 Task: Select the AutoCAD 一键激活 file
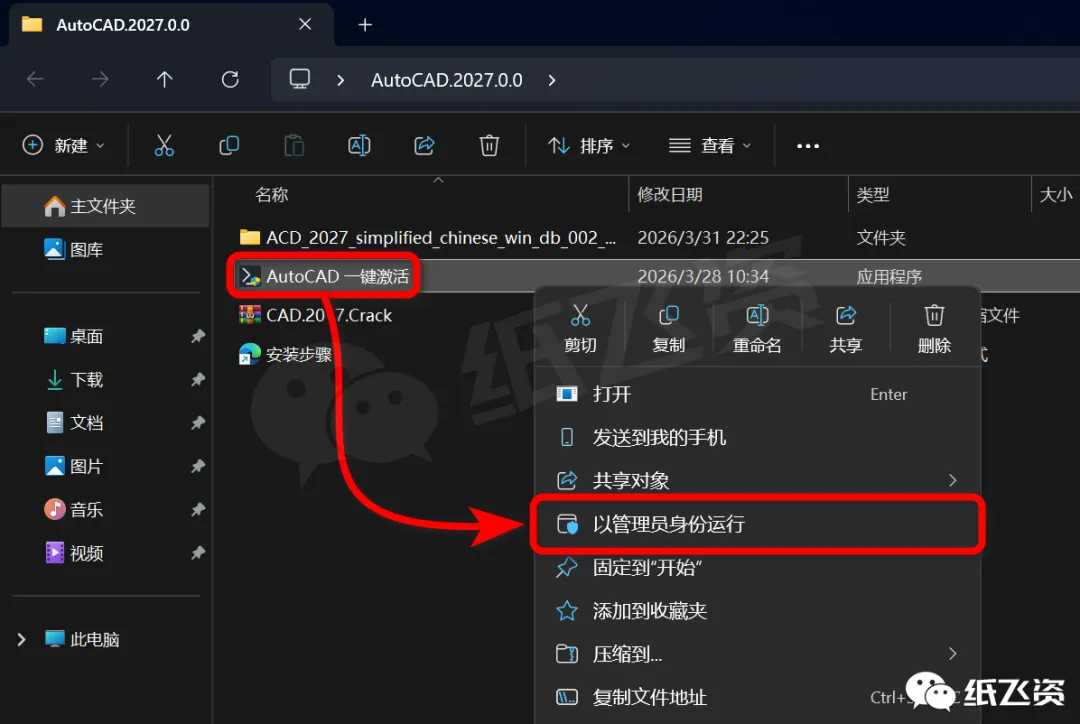click(324, 276)
